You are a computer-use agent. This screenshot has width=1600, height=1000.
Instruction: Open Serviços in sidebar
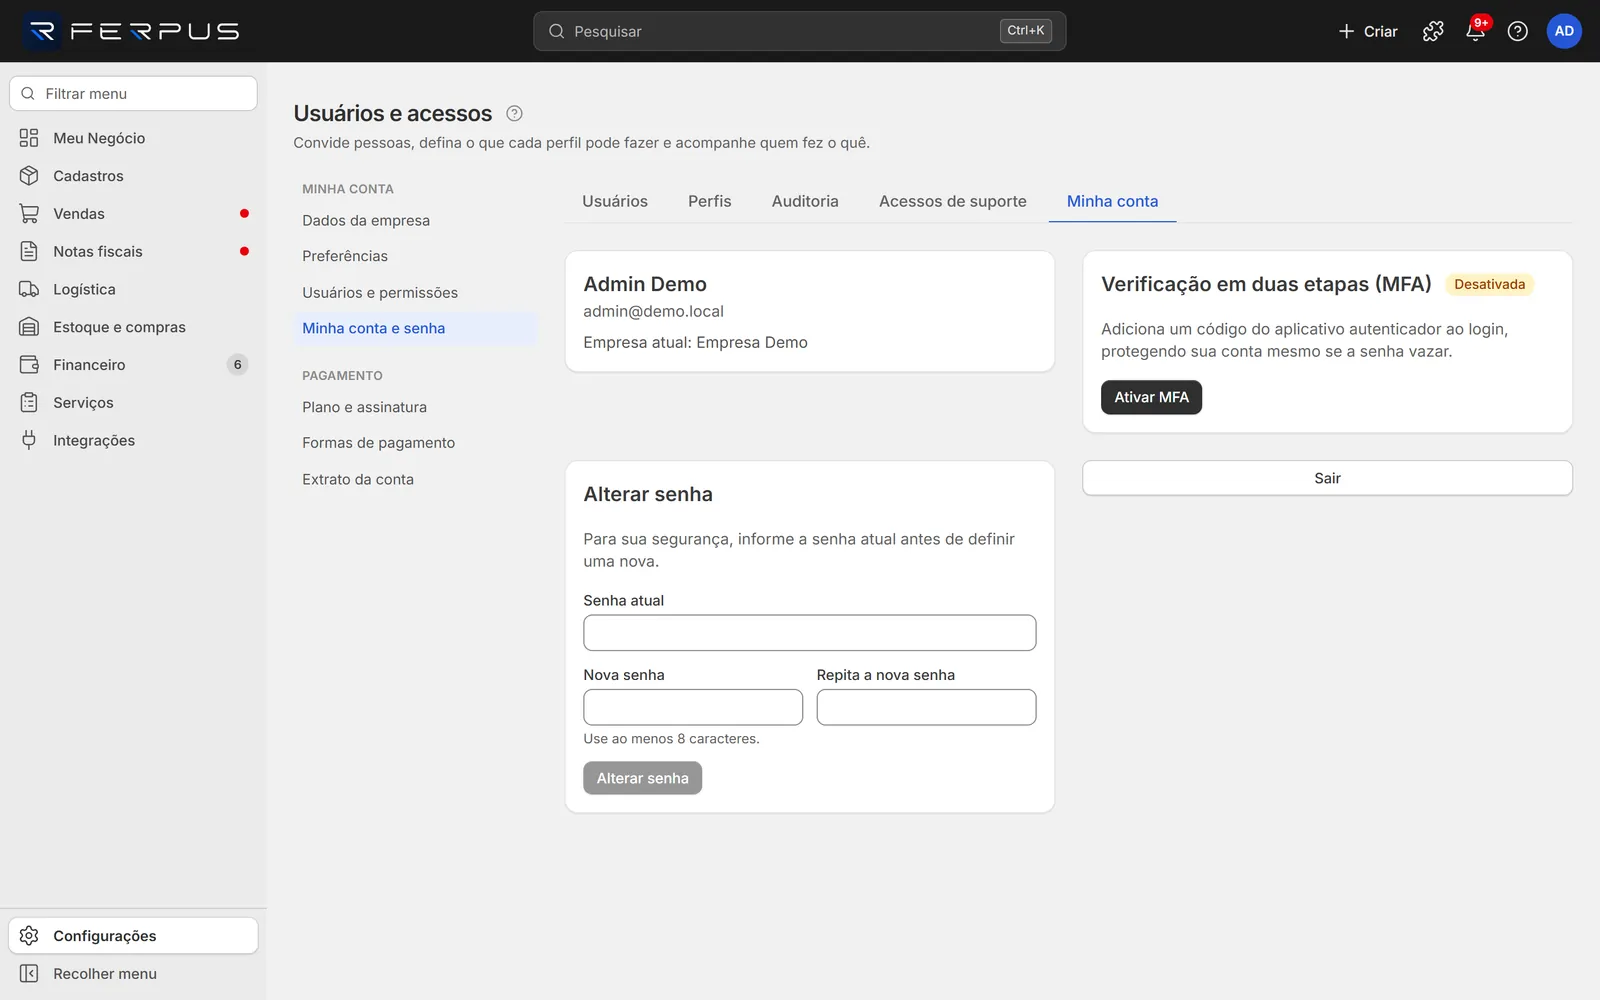click(x=133, y=403)
